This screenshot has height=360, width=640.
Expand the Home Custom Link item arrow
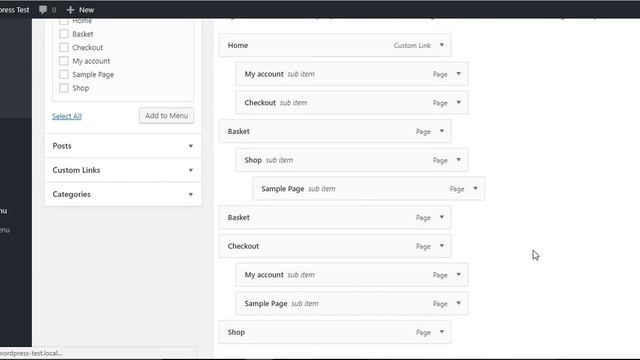(442, 45)
